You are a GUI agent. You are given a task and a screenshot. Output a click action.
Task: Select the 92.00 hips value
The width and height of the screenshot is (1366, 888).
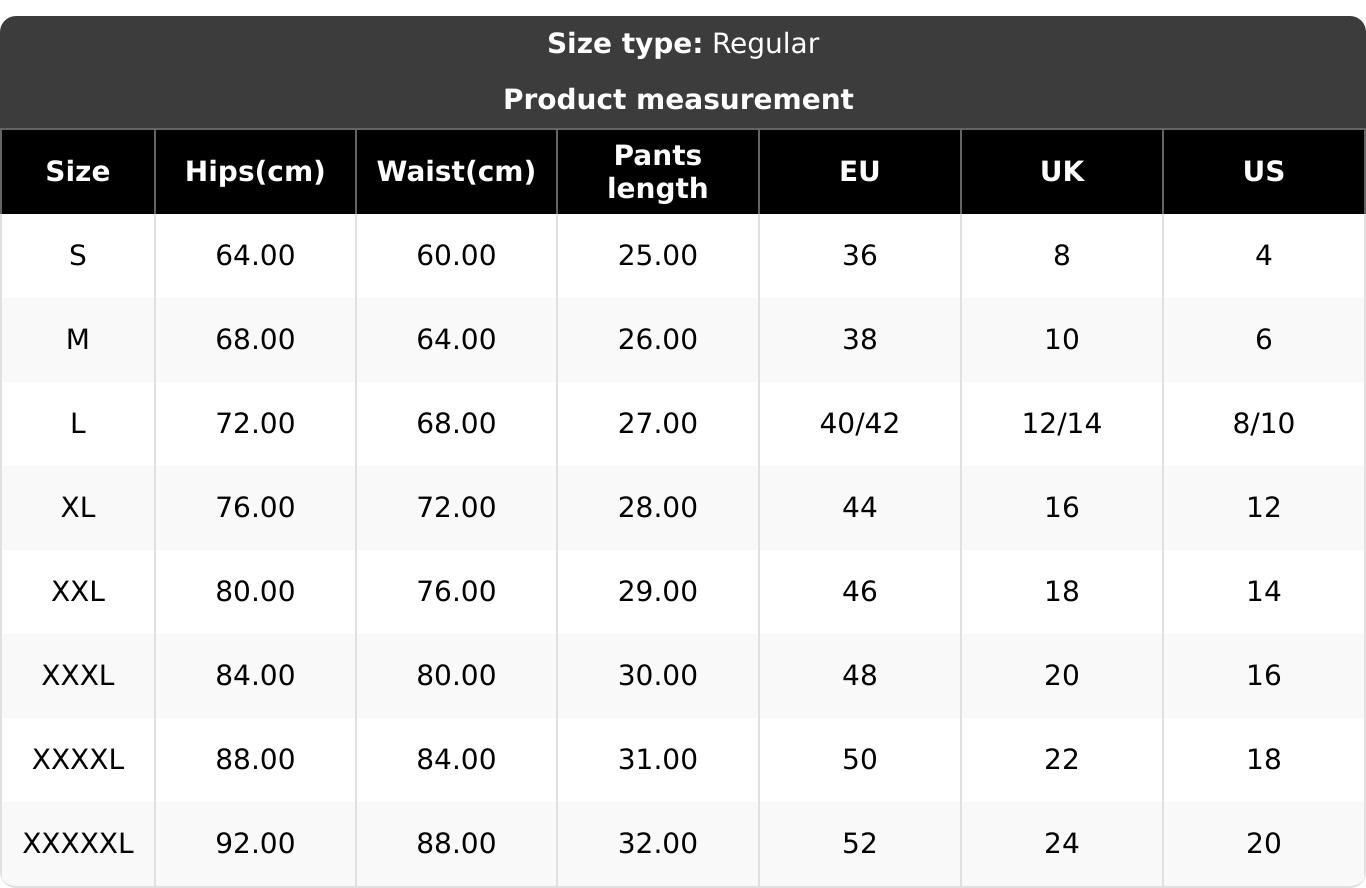pyautogui.click(x=255, y=844)
